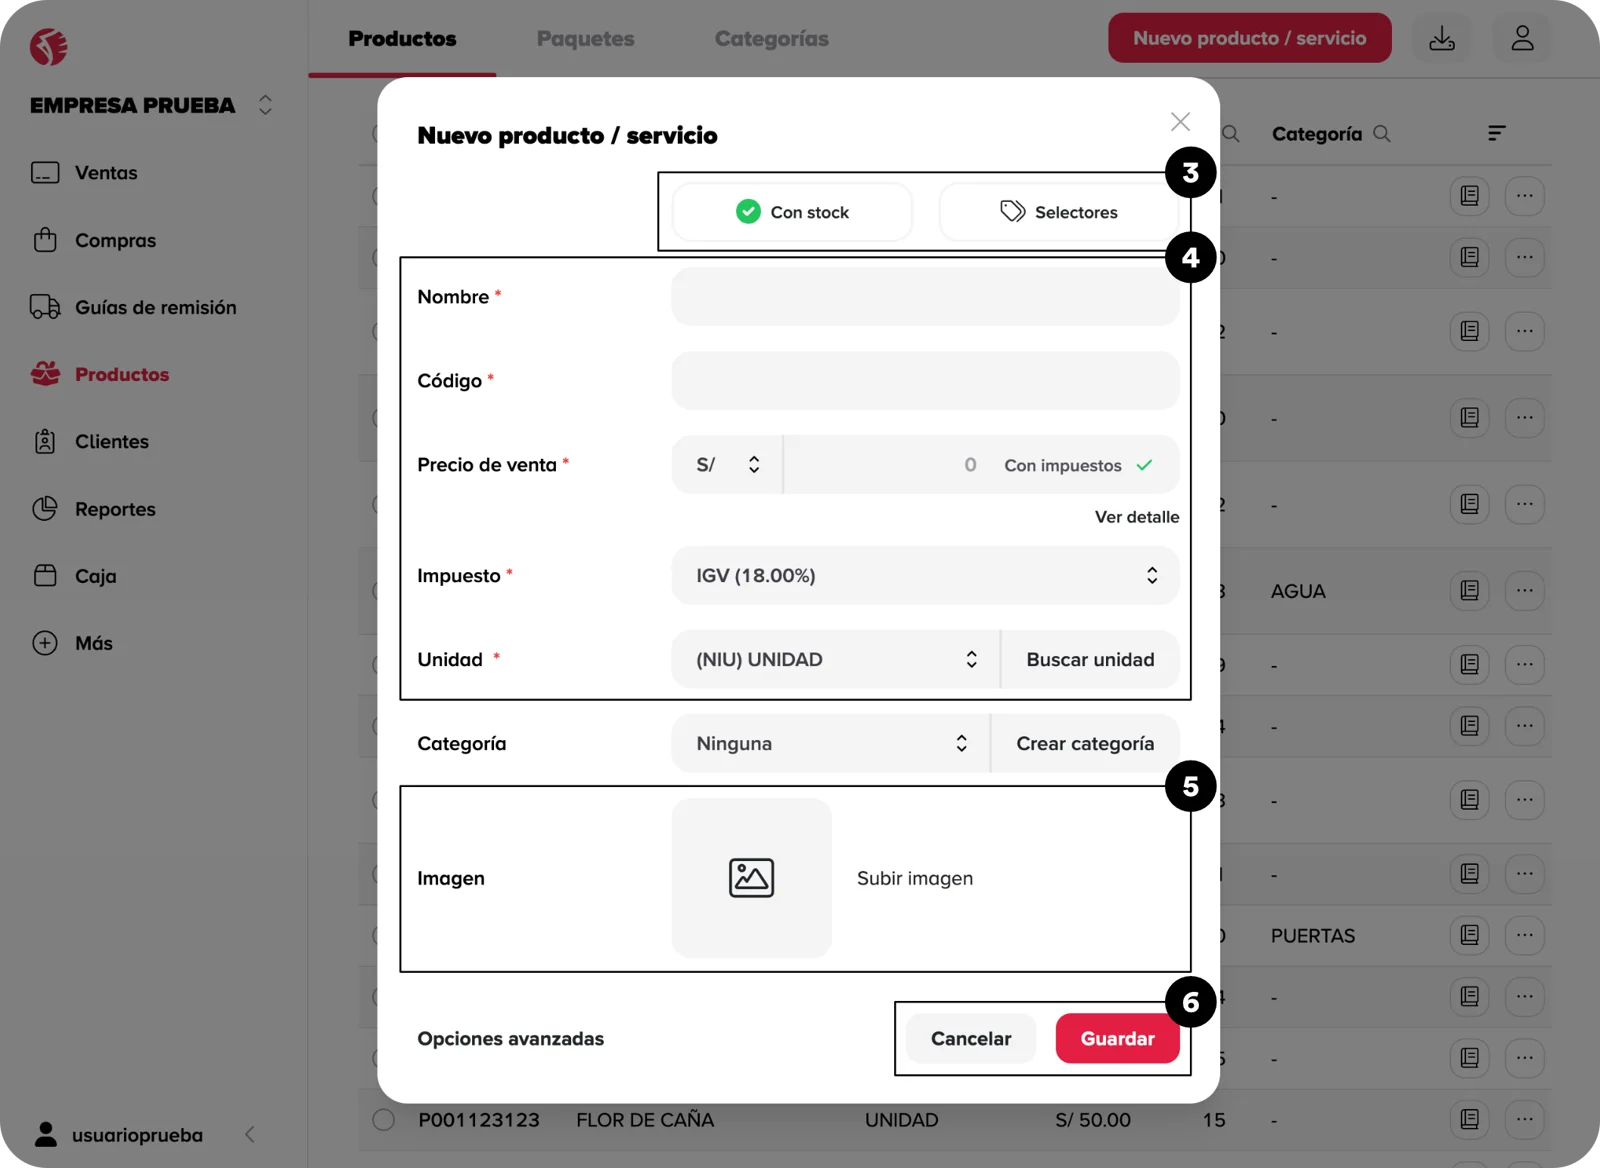Go to Guías de remisión

coord(155,307)
